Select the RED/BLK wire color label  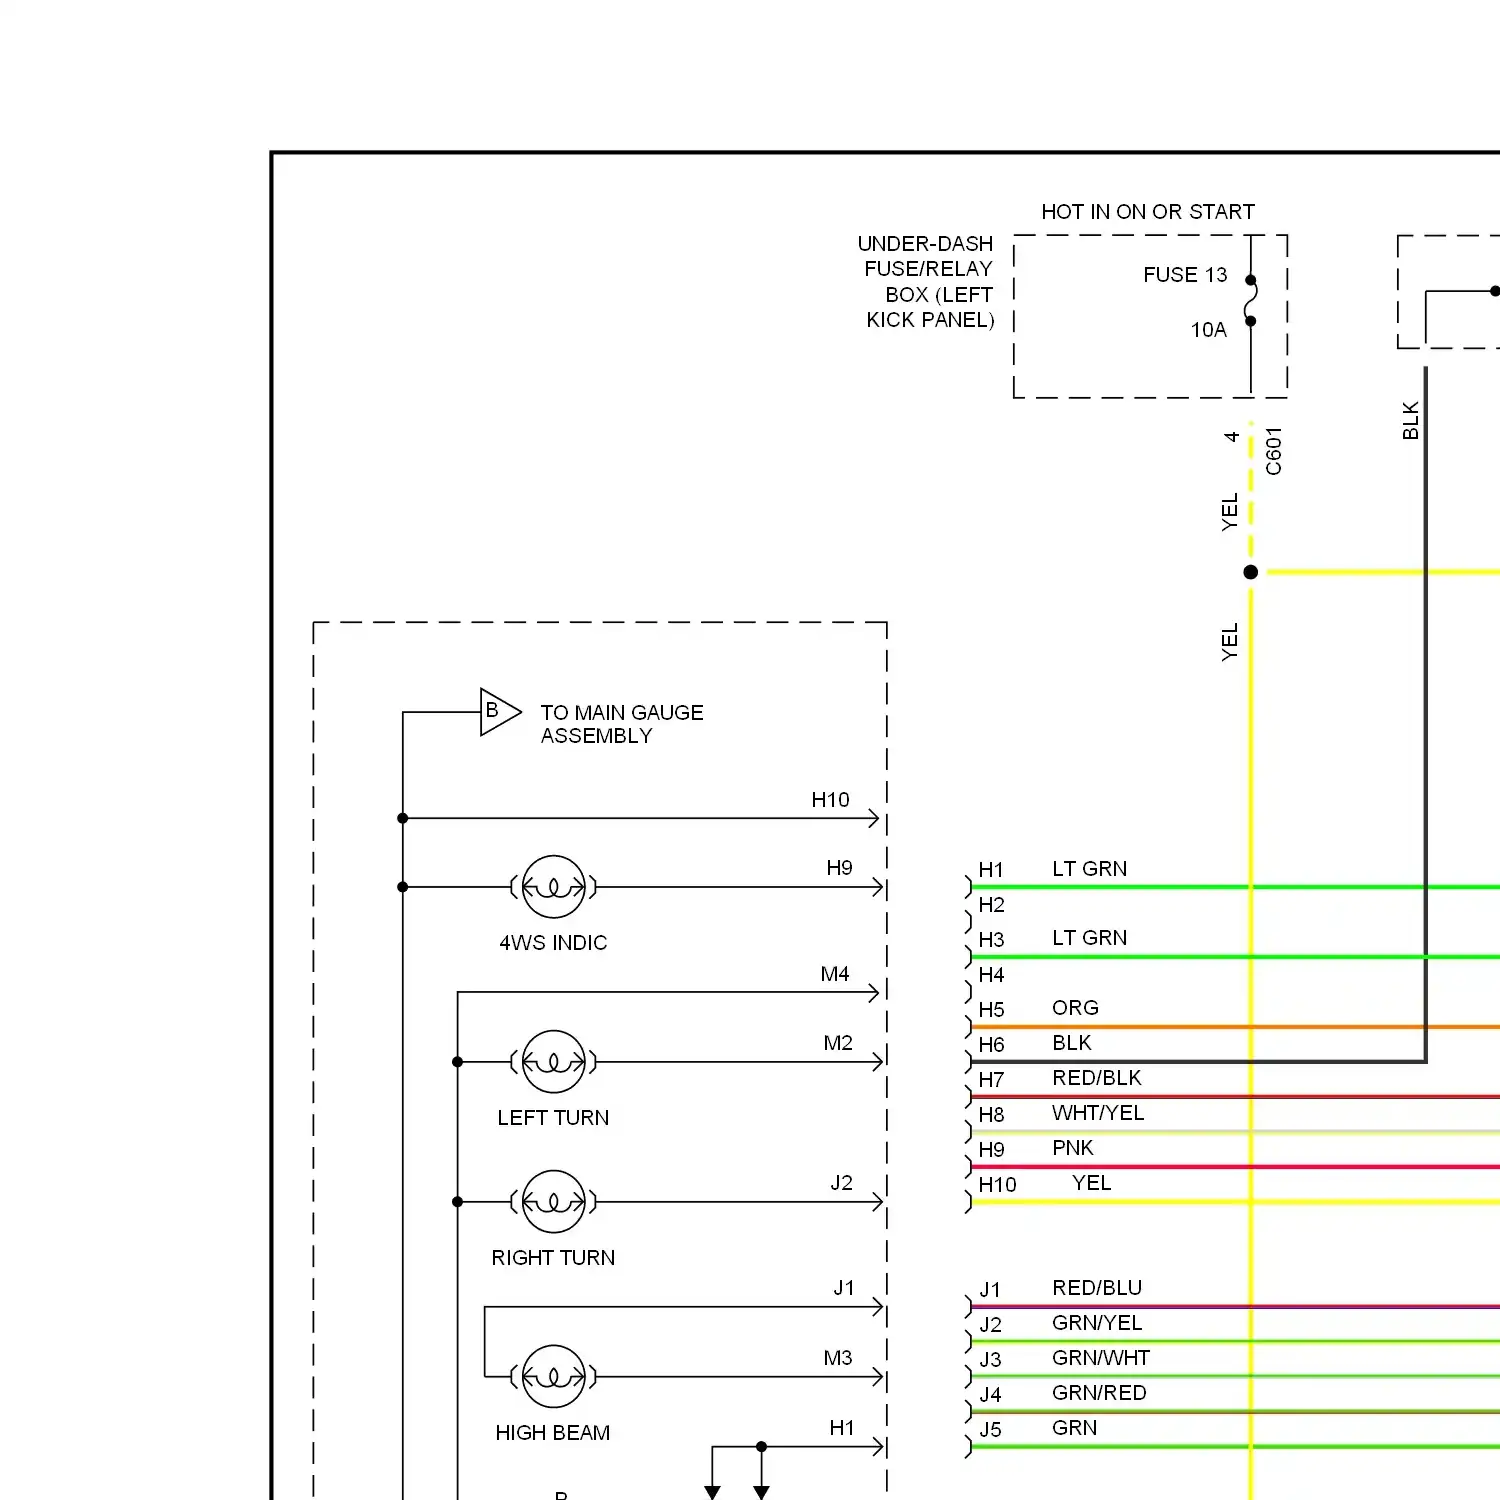[x=1097, y=1078]
